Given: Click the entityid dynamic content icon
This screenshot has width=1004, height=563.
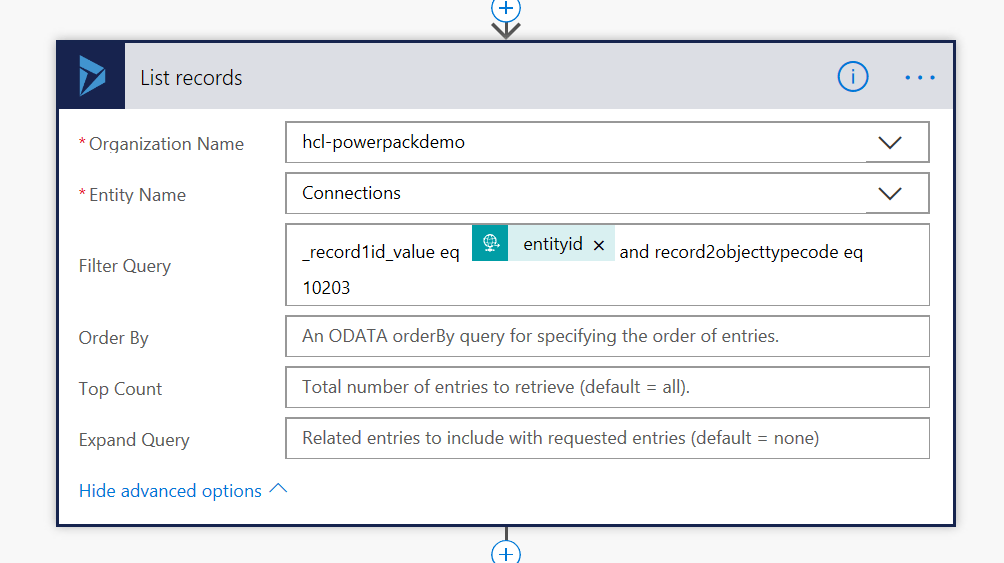Looking at the screenshot, I should 490,243.
